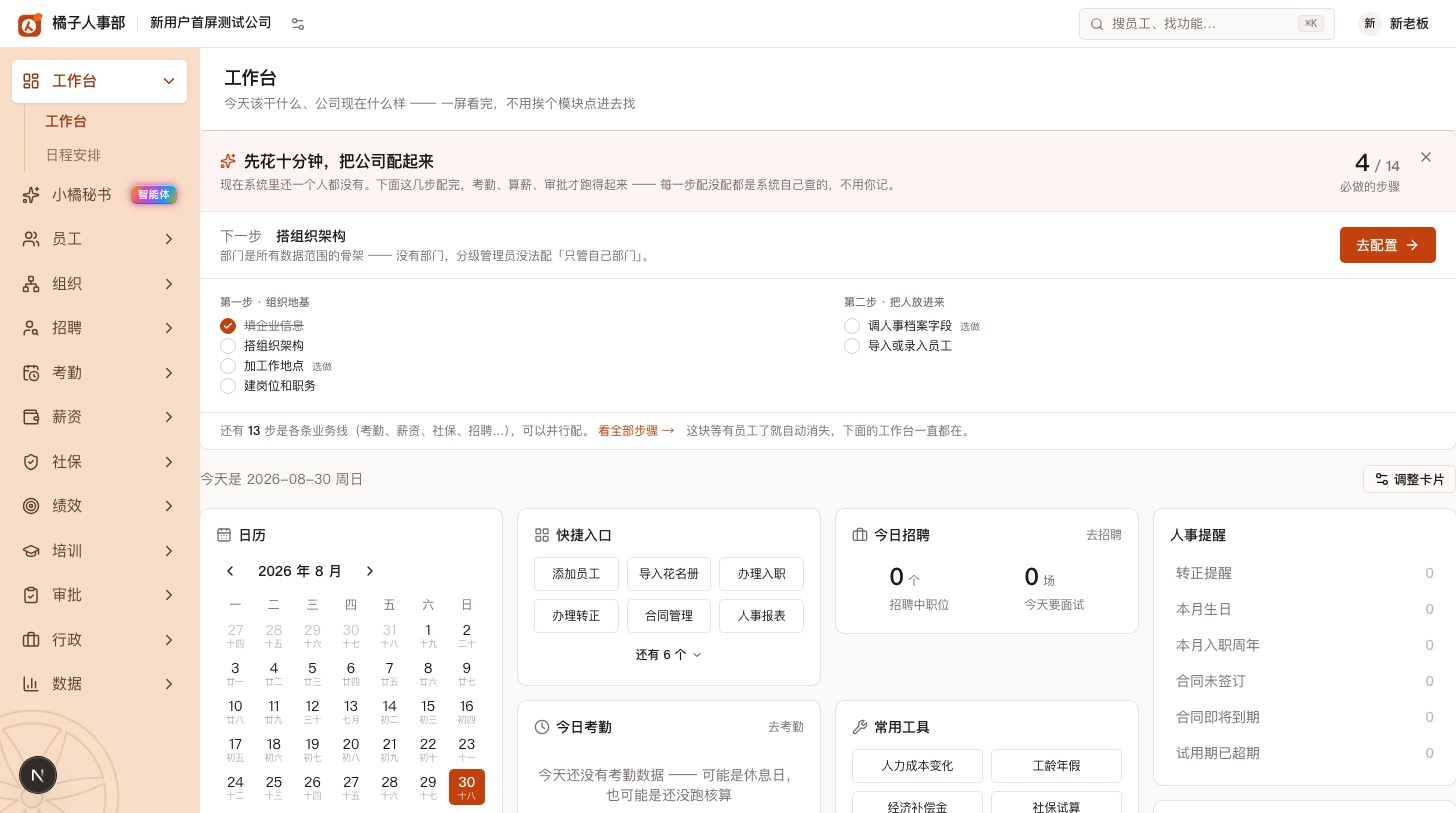Image resolution: width=1456 pixels, height=813 pixels.
Task: Check the 建岗位和职务 step circle
Action: pos(228,386)
